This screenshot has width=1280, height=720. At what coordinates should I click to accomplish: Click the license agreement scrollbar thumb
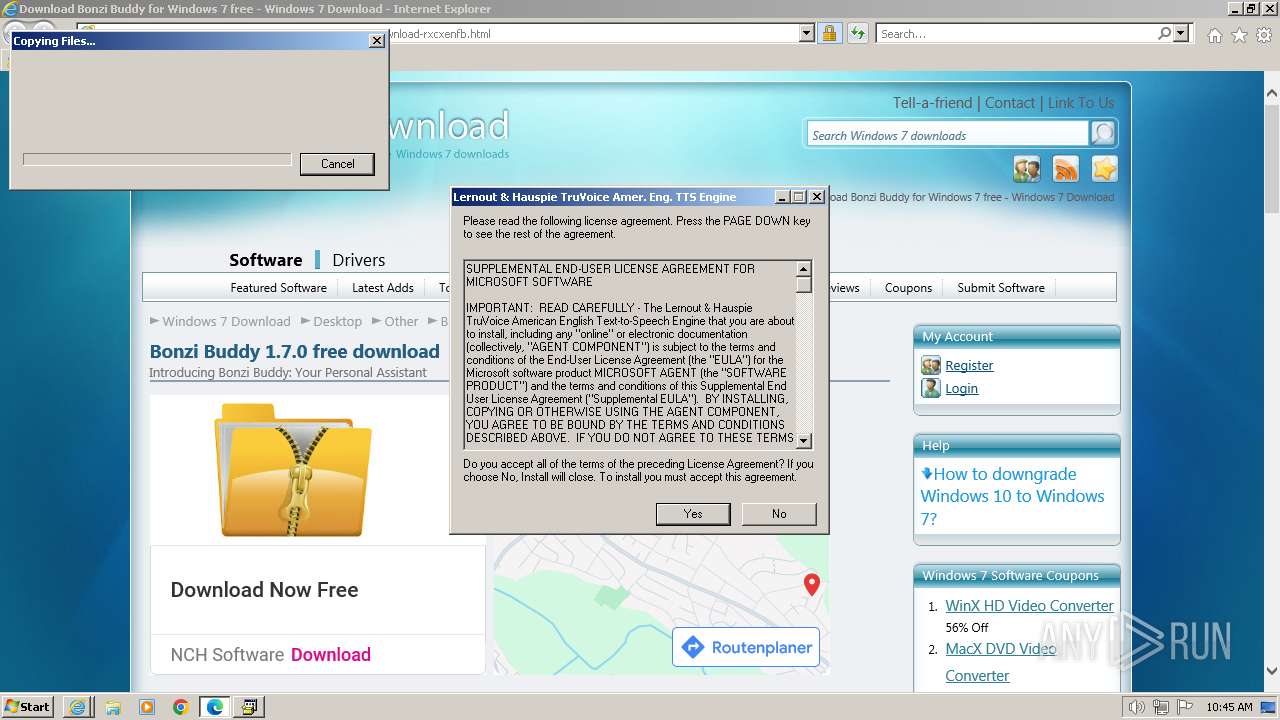[803, 285]
